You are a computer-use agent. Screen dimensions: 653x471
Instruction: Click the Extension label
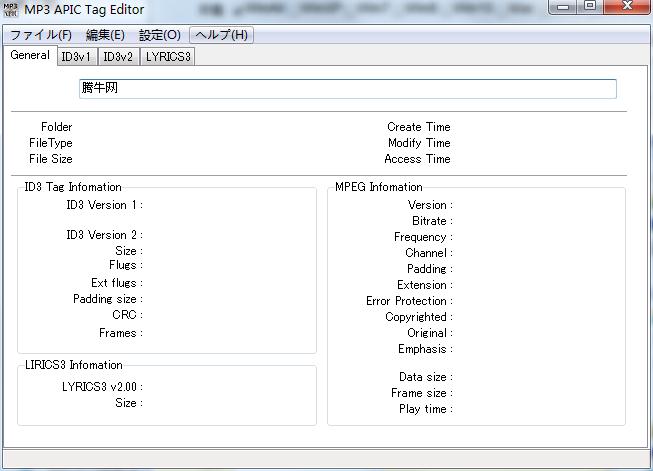pos(425,285)
